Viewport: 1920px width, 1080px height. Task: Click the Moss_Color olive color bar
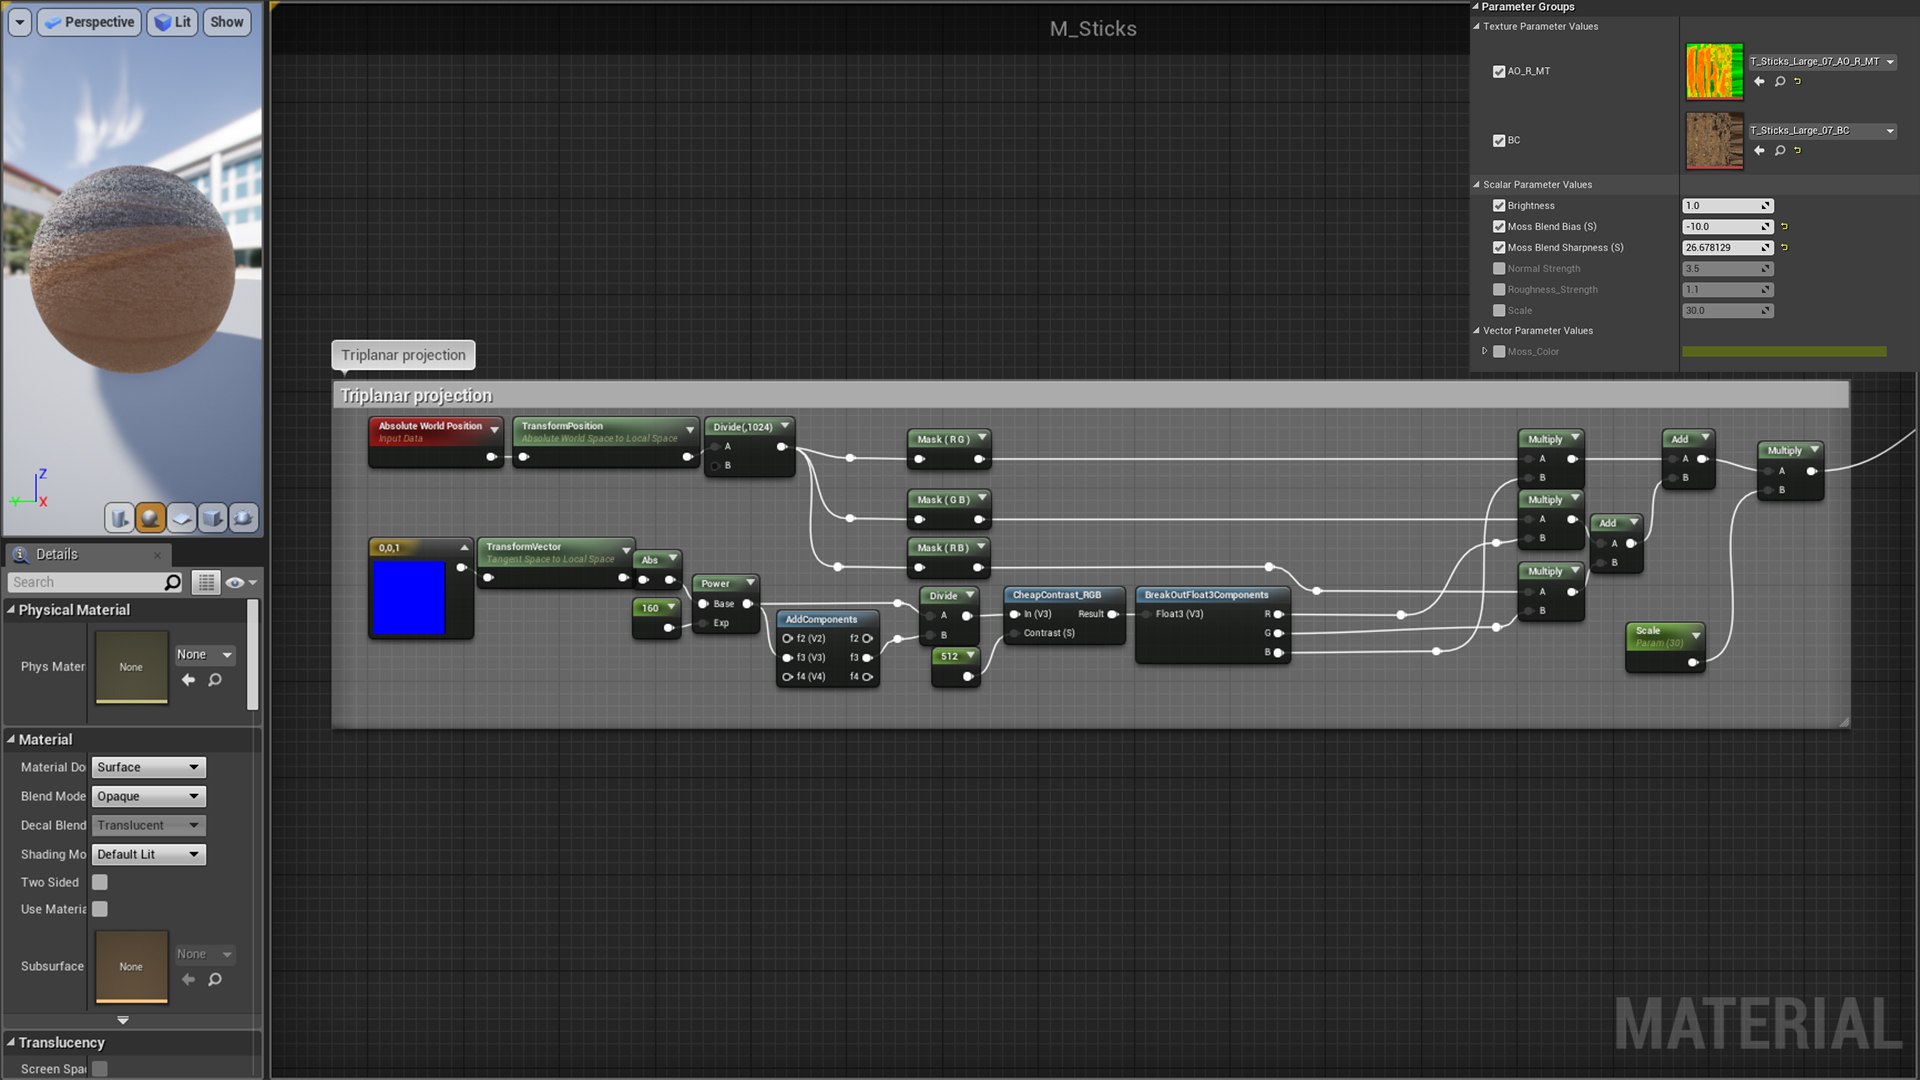1784,352
